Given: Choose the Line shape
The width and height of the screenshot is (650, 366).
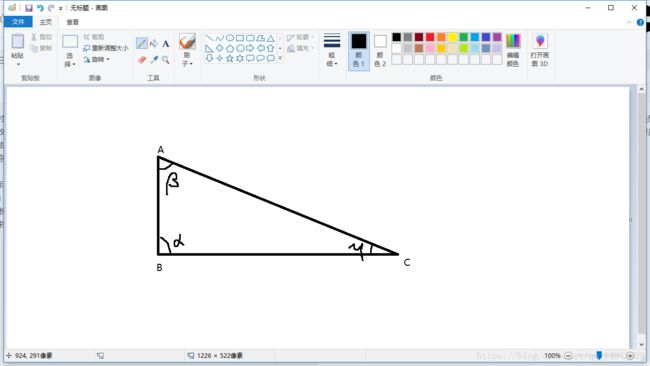Looking at the screenshot, I should [x=209, y=38].
